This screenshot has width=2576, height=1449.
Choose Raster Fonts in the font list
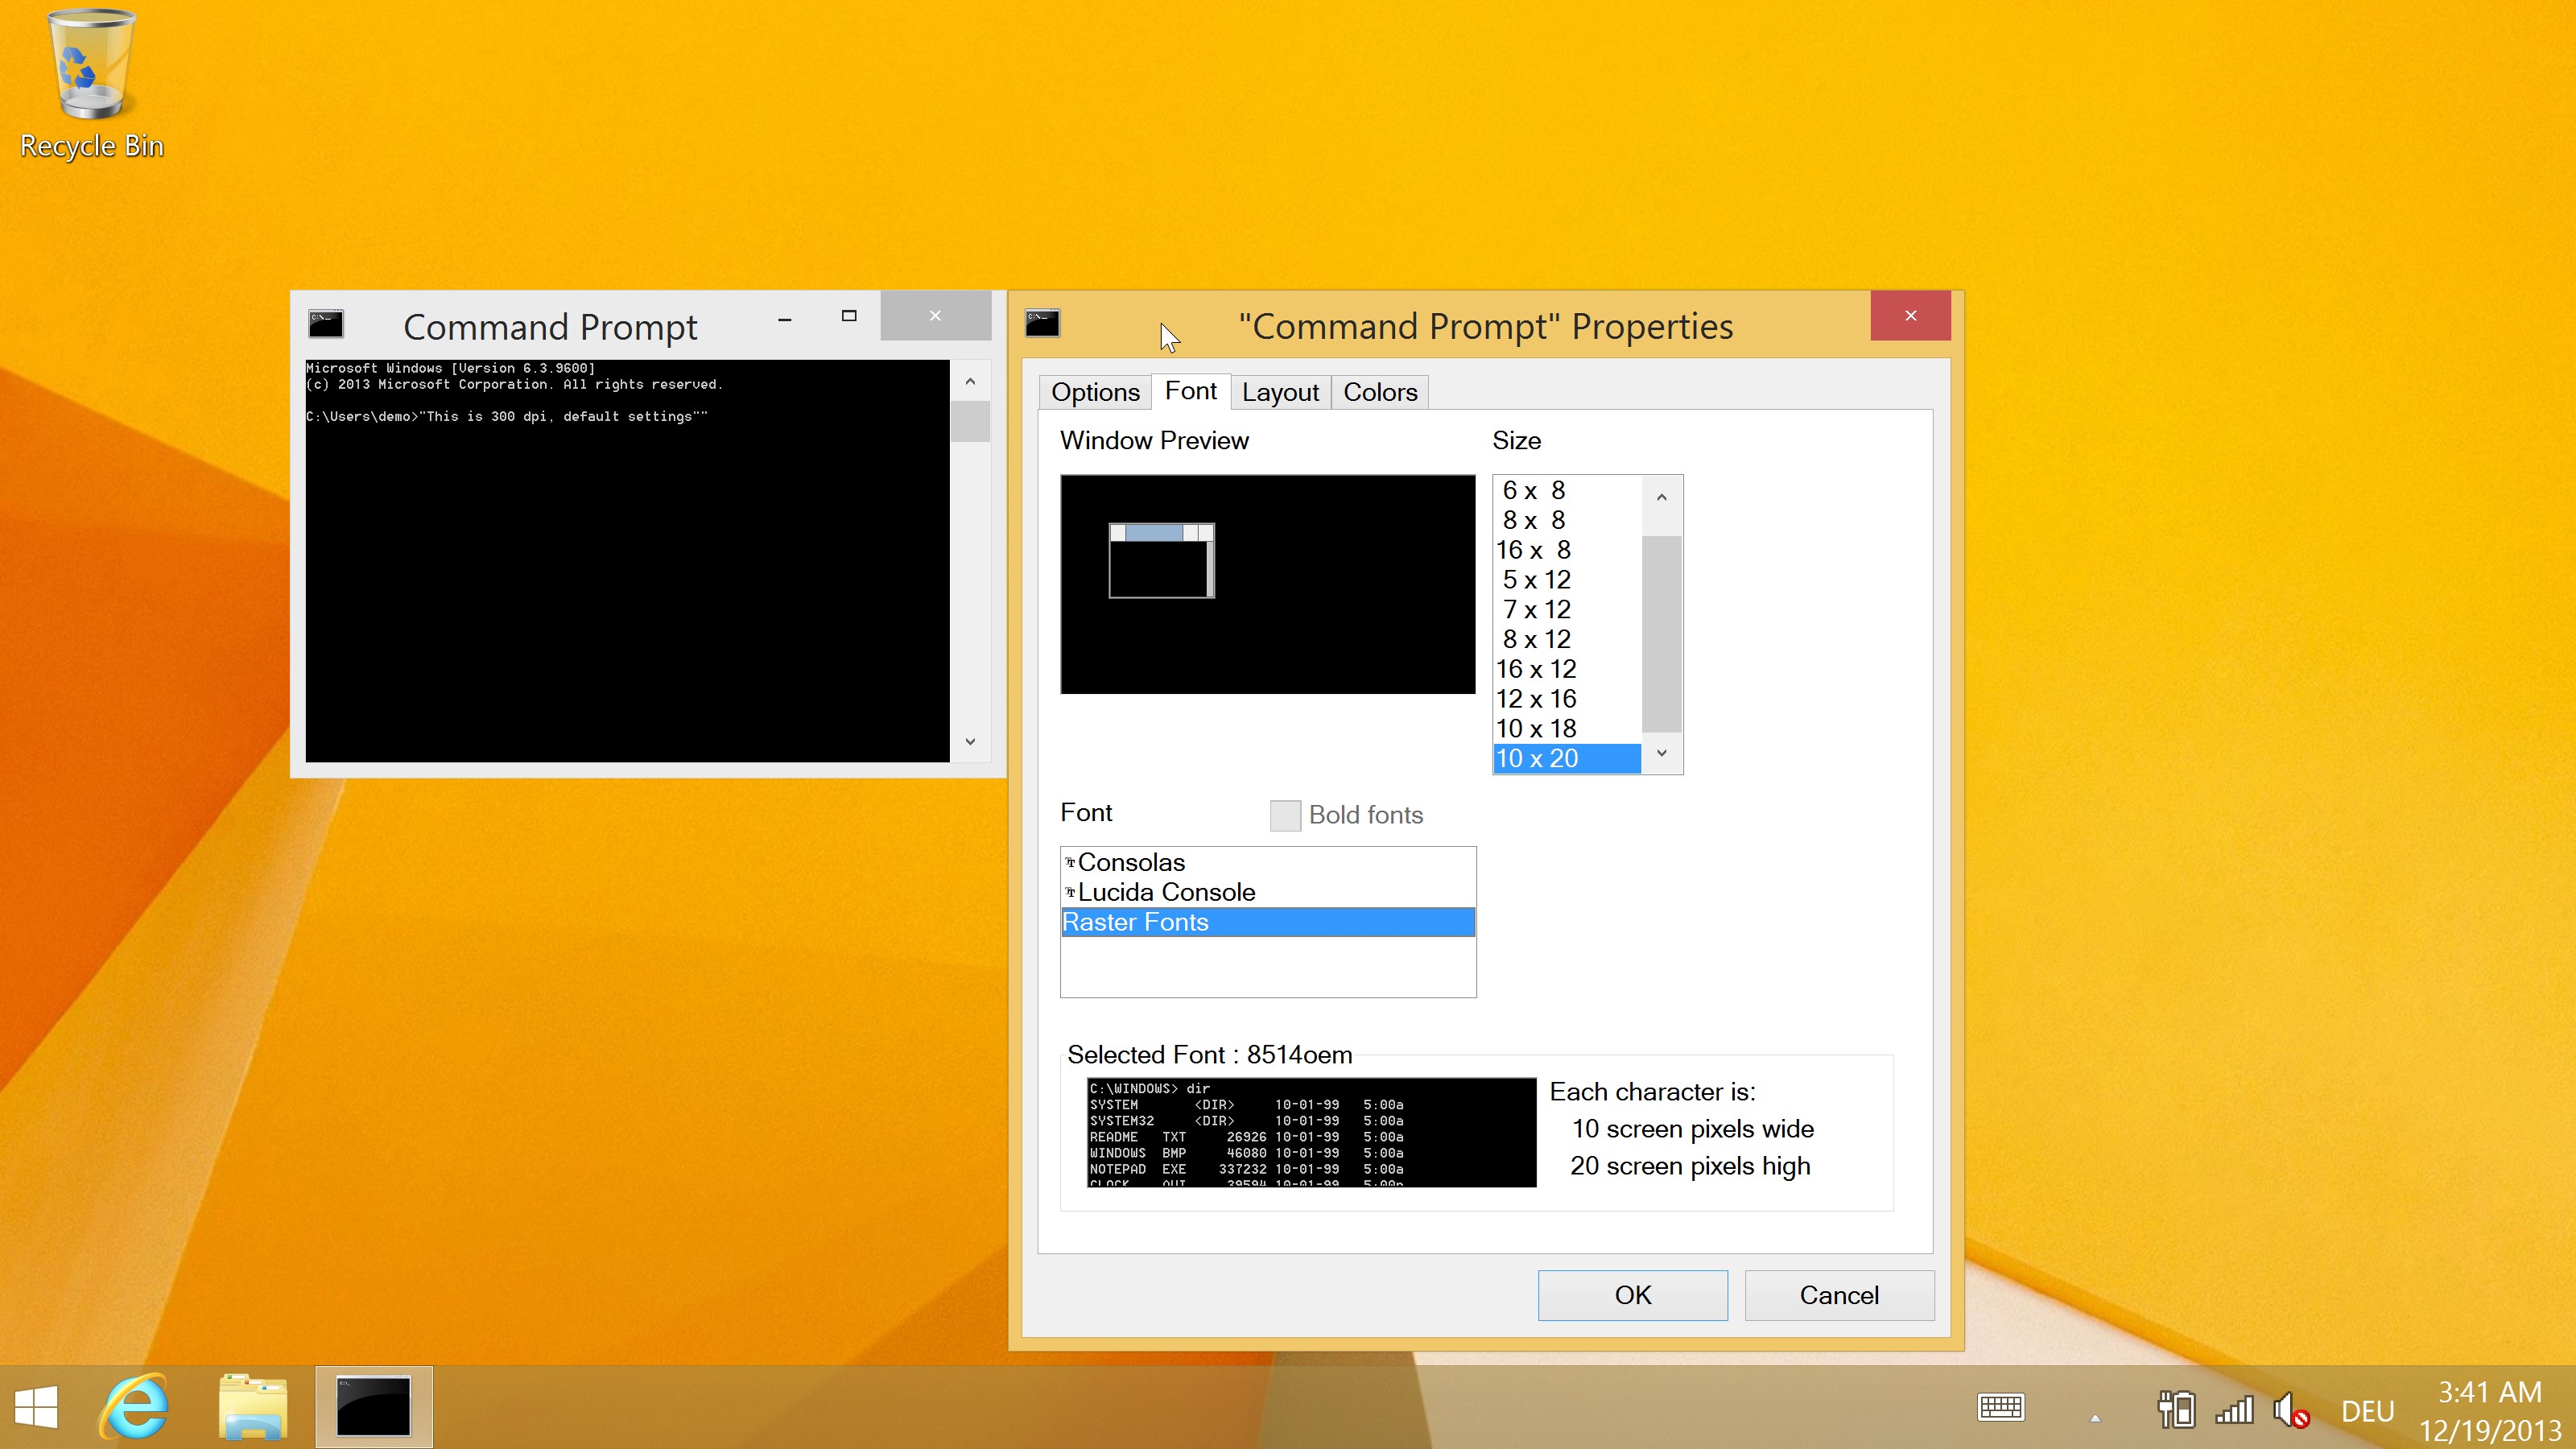1268,922
